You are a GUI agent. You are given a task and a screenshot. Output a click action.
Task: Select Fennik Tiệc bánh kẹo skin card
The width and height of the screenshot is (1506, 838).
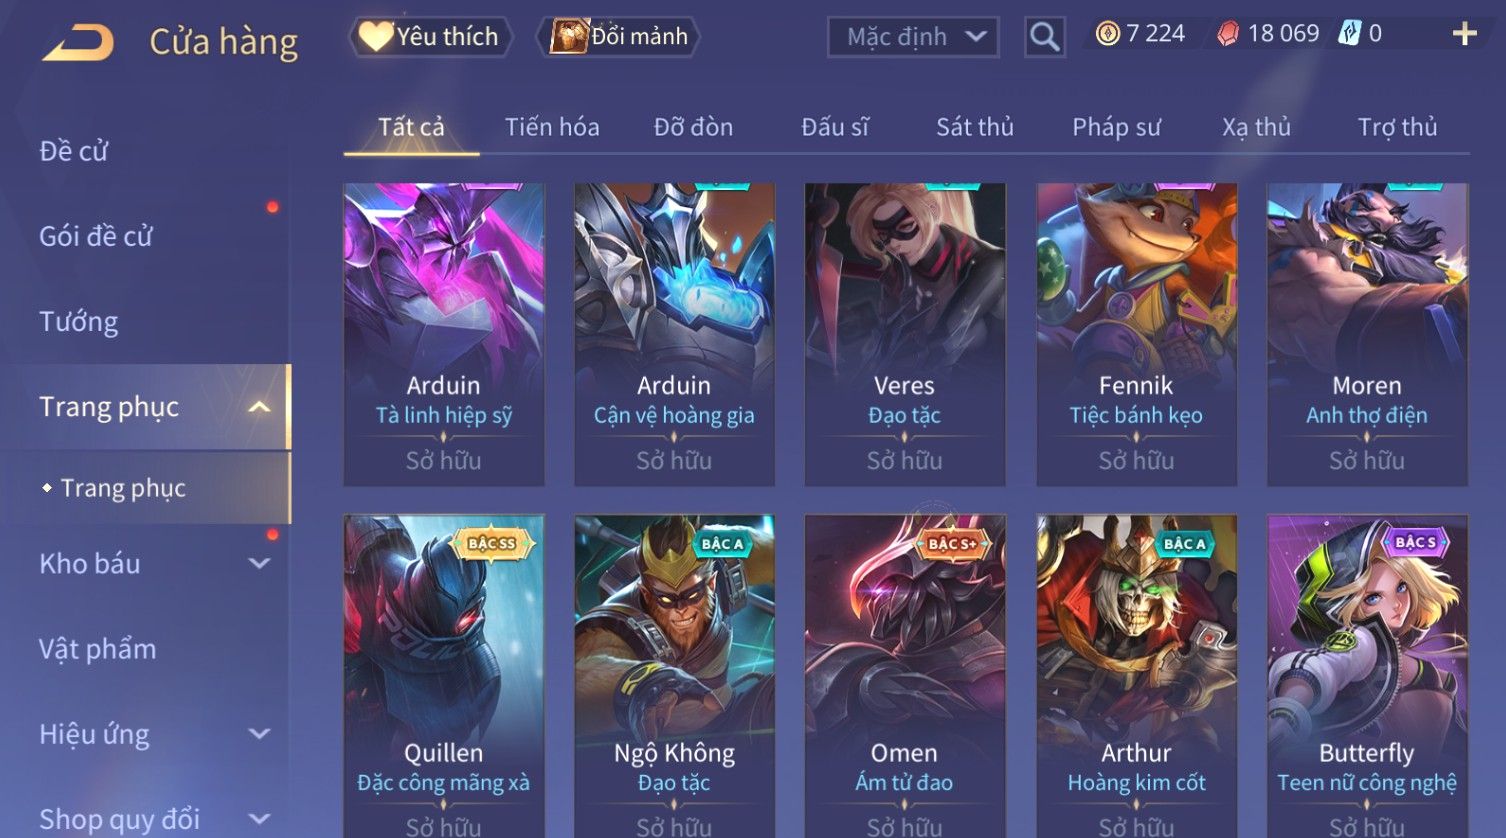point(1136,334)
